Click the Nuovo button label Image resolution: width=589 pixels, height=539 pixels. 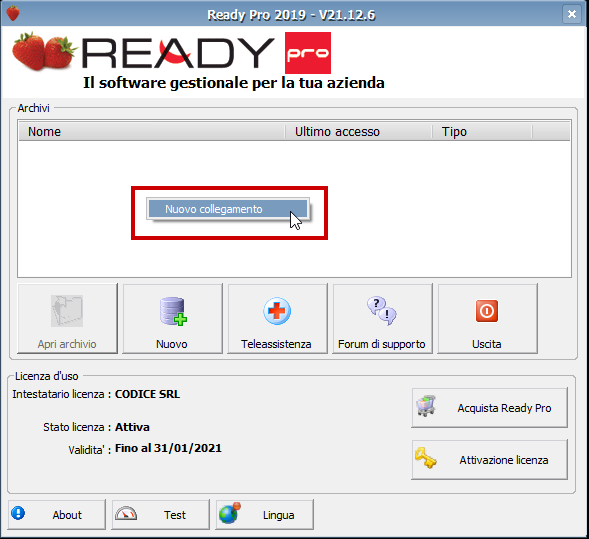[172, 344]
